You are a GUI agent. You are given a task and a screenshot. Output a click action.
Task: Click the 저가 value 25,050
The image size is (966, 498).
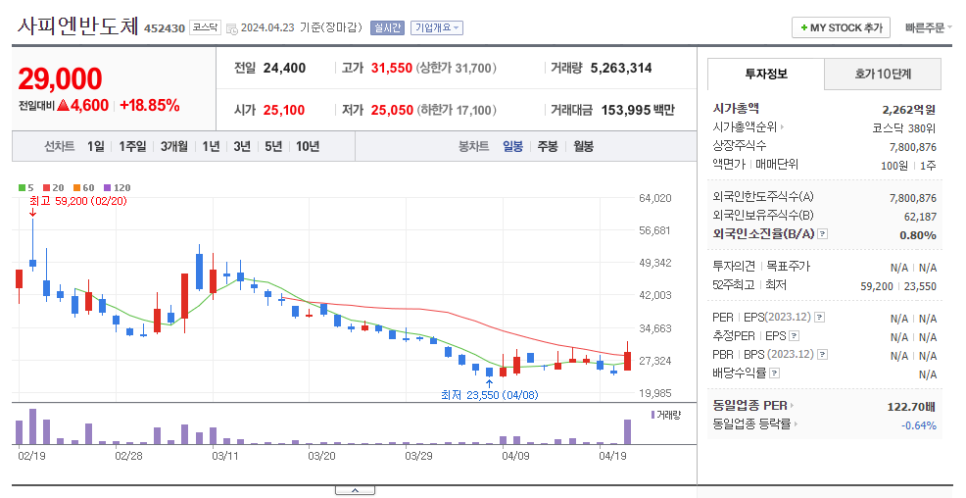(392, 110)
